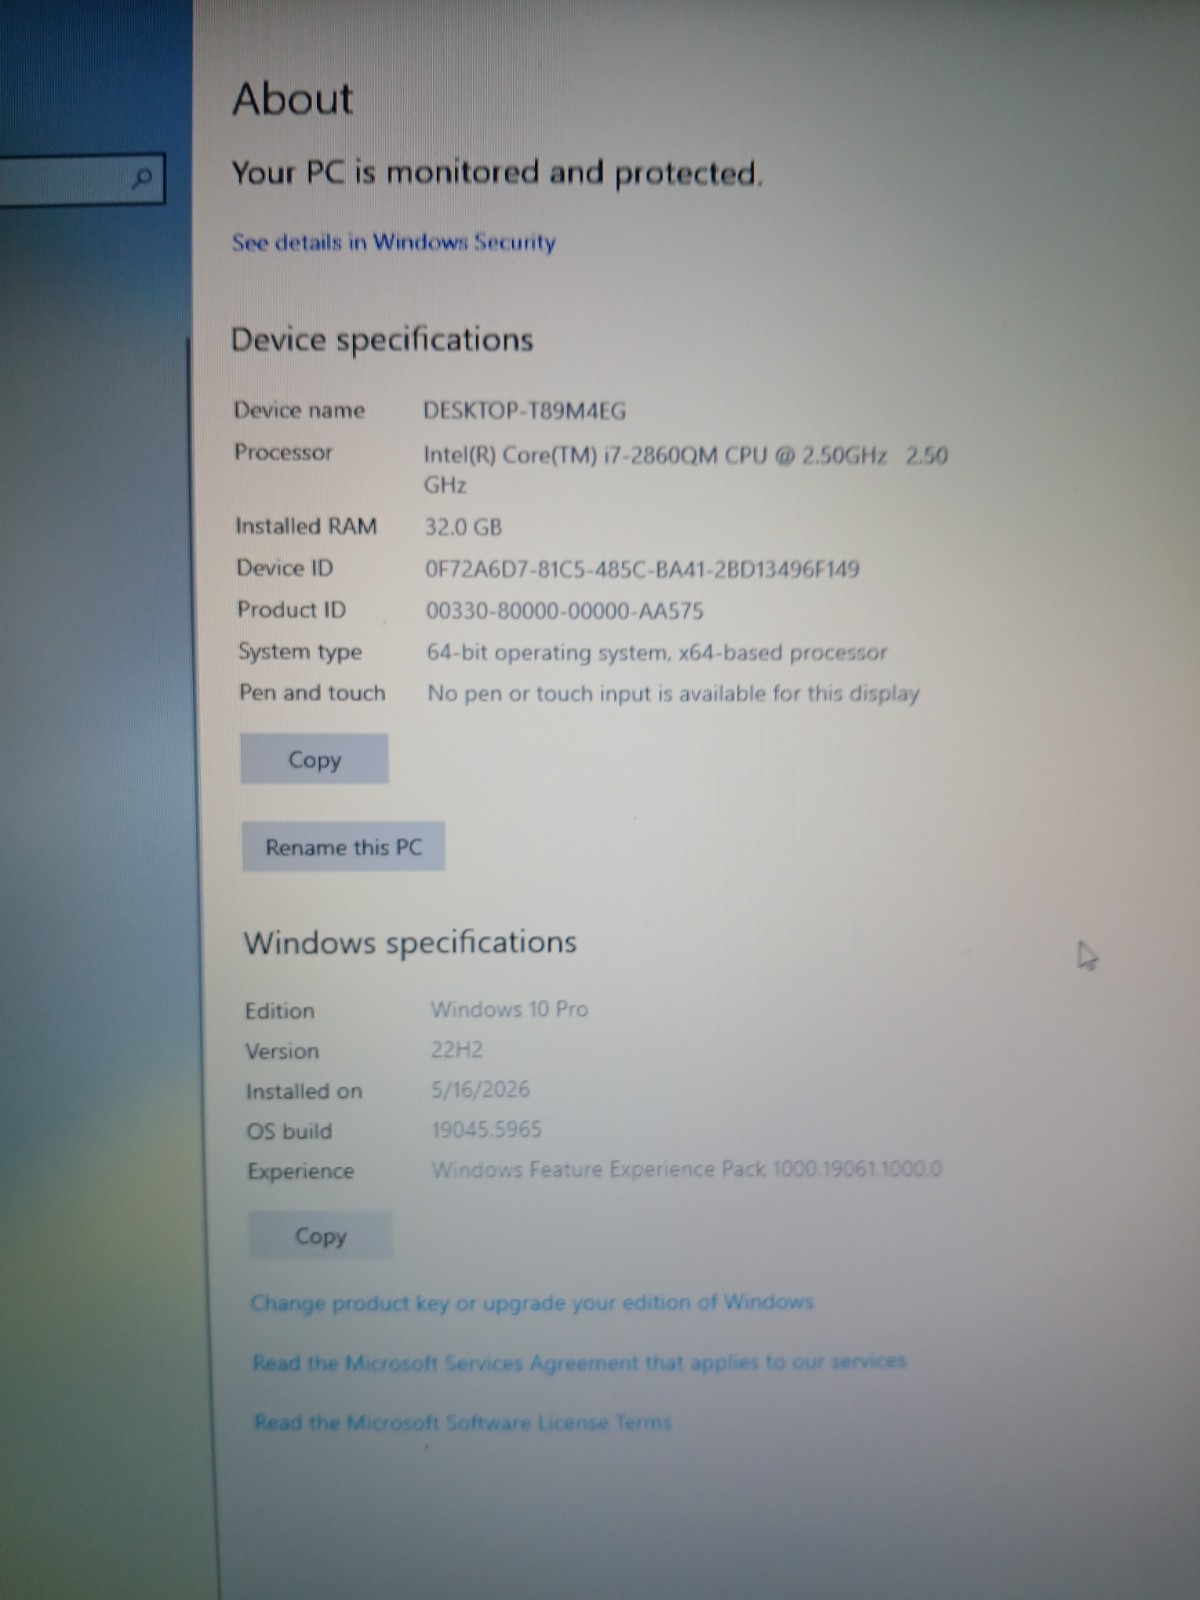The image size is (1200, 1600).
Task: Click the edition value Windows 10 Pro
Action: pos(509,1009)
